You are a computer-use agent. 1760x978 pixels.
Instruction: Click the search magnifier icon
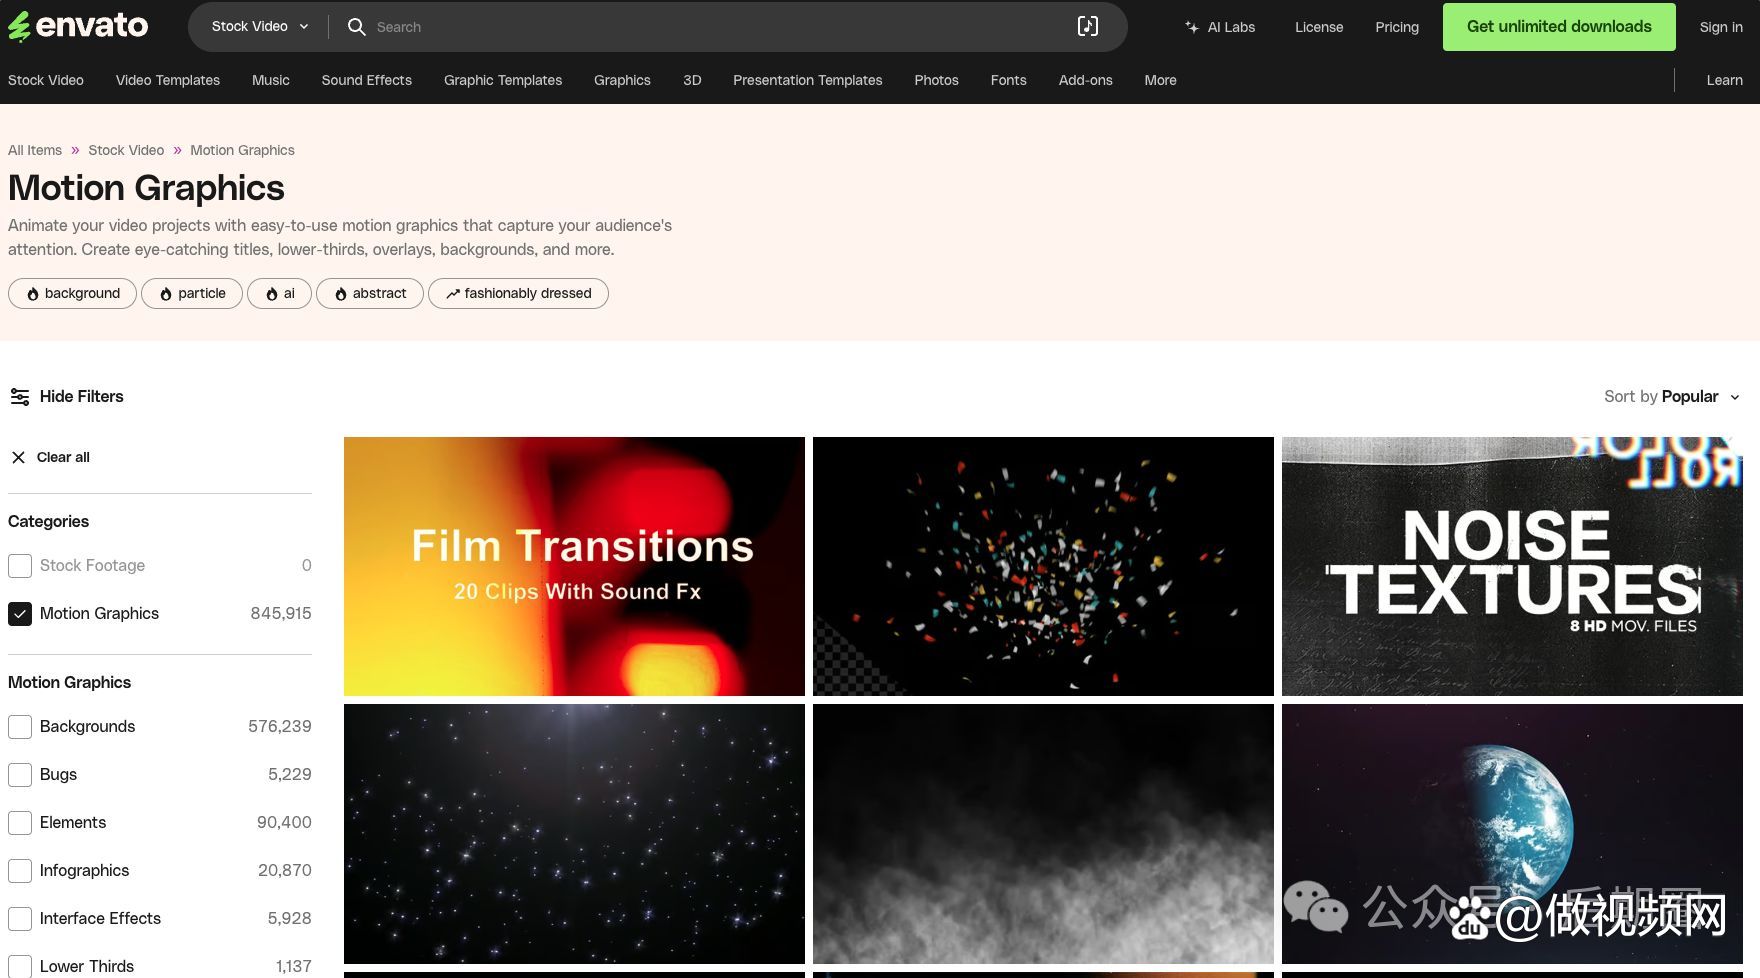[x=356, y=27]
